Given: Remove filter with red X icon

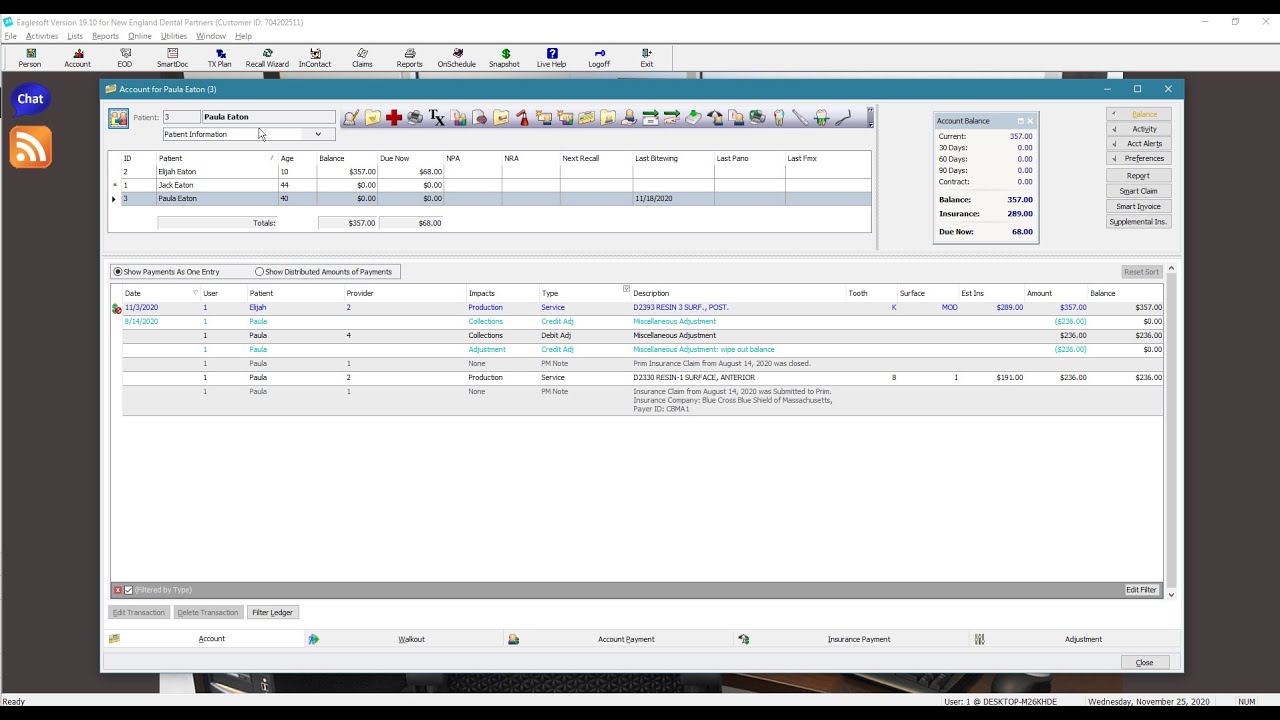Looking at the screenshot, I should 117,590.
